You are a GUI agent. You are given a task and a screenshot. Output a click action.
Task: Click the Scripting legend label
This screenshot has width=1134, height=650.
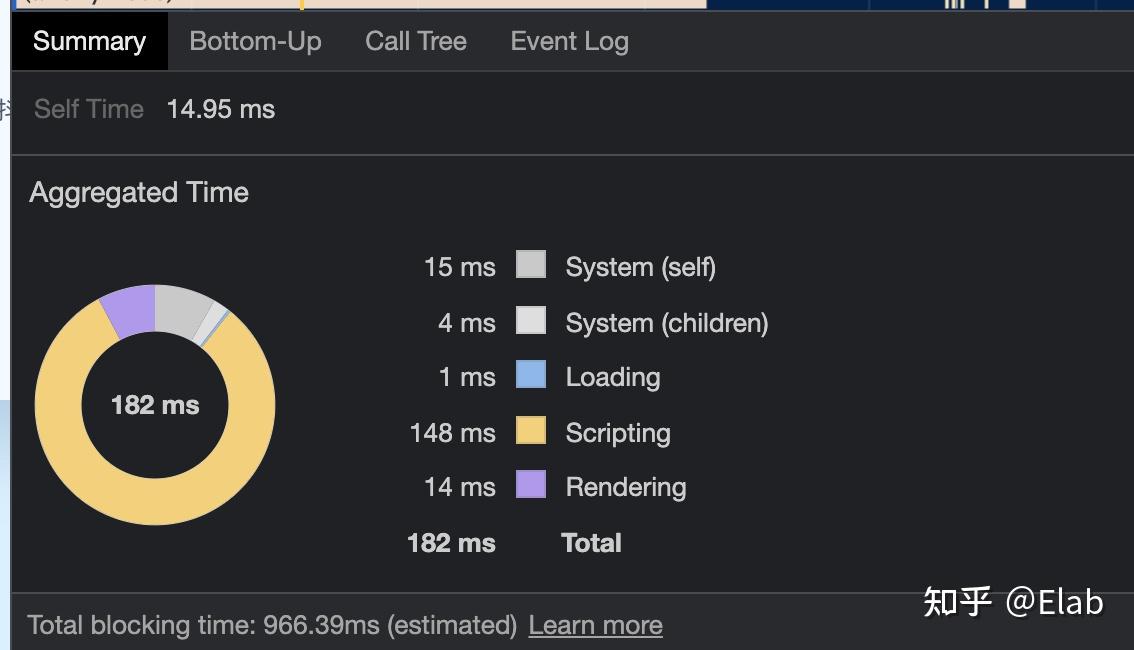click(x=617, y=433)
